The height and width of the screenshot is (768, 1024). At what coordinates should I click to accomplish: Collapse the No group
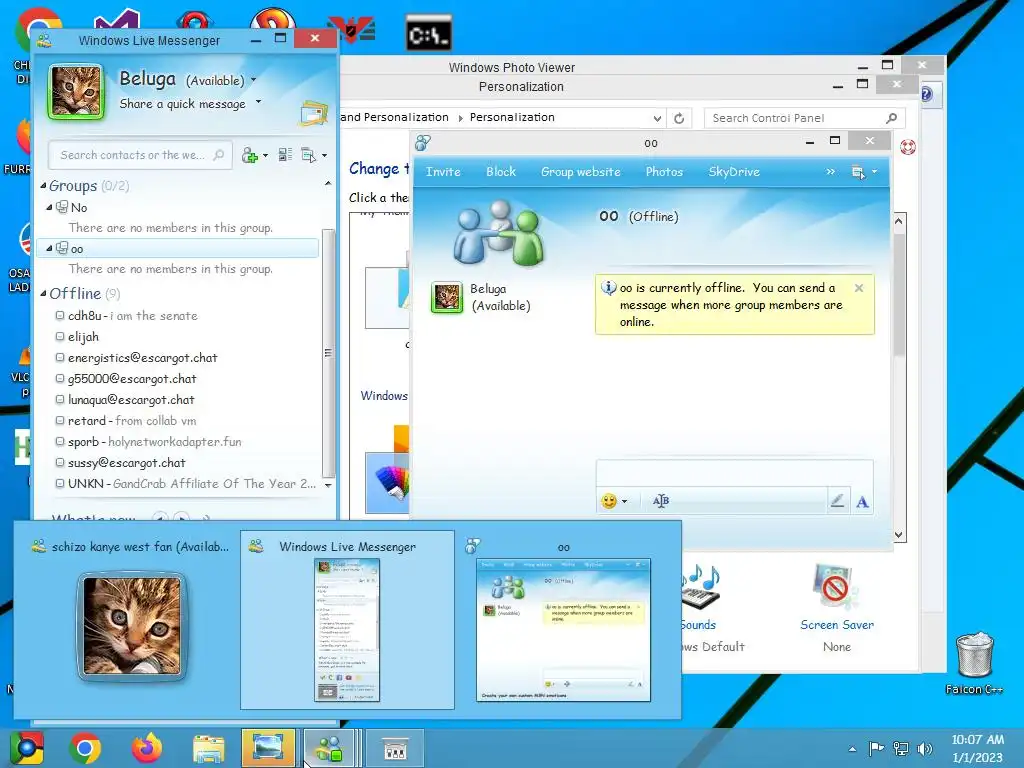point(49,207)
